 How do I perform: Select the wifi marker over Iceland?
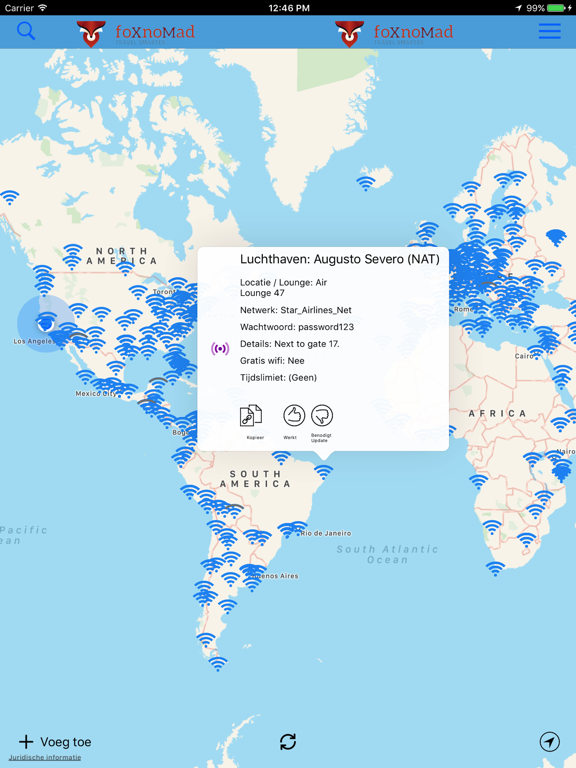(x=365, y=184)
